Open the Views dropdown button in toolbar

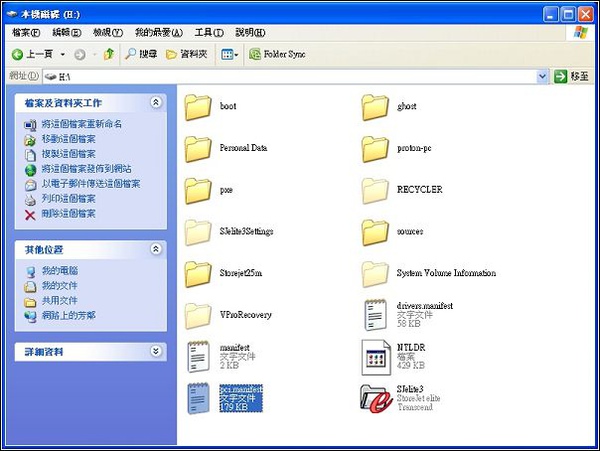tap(229, 53)
